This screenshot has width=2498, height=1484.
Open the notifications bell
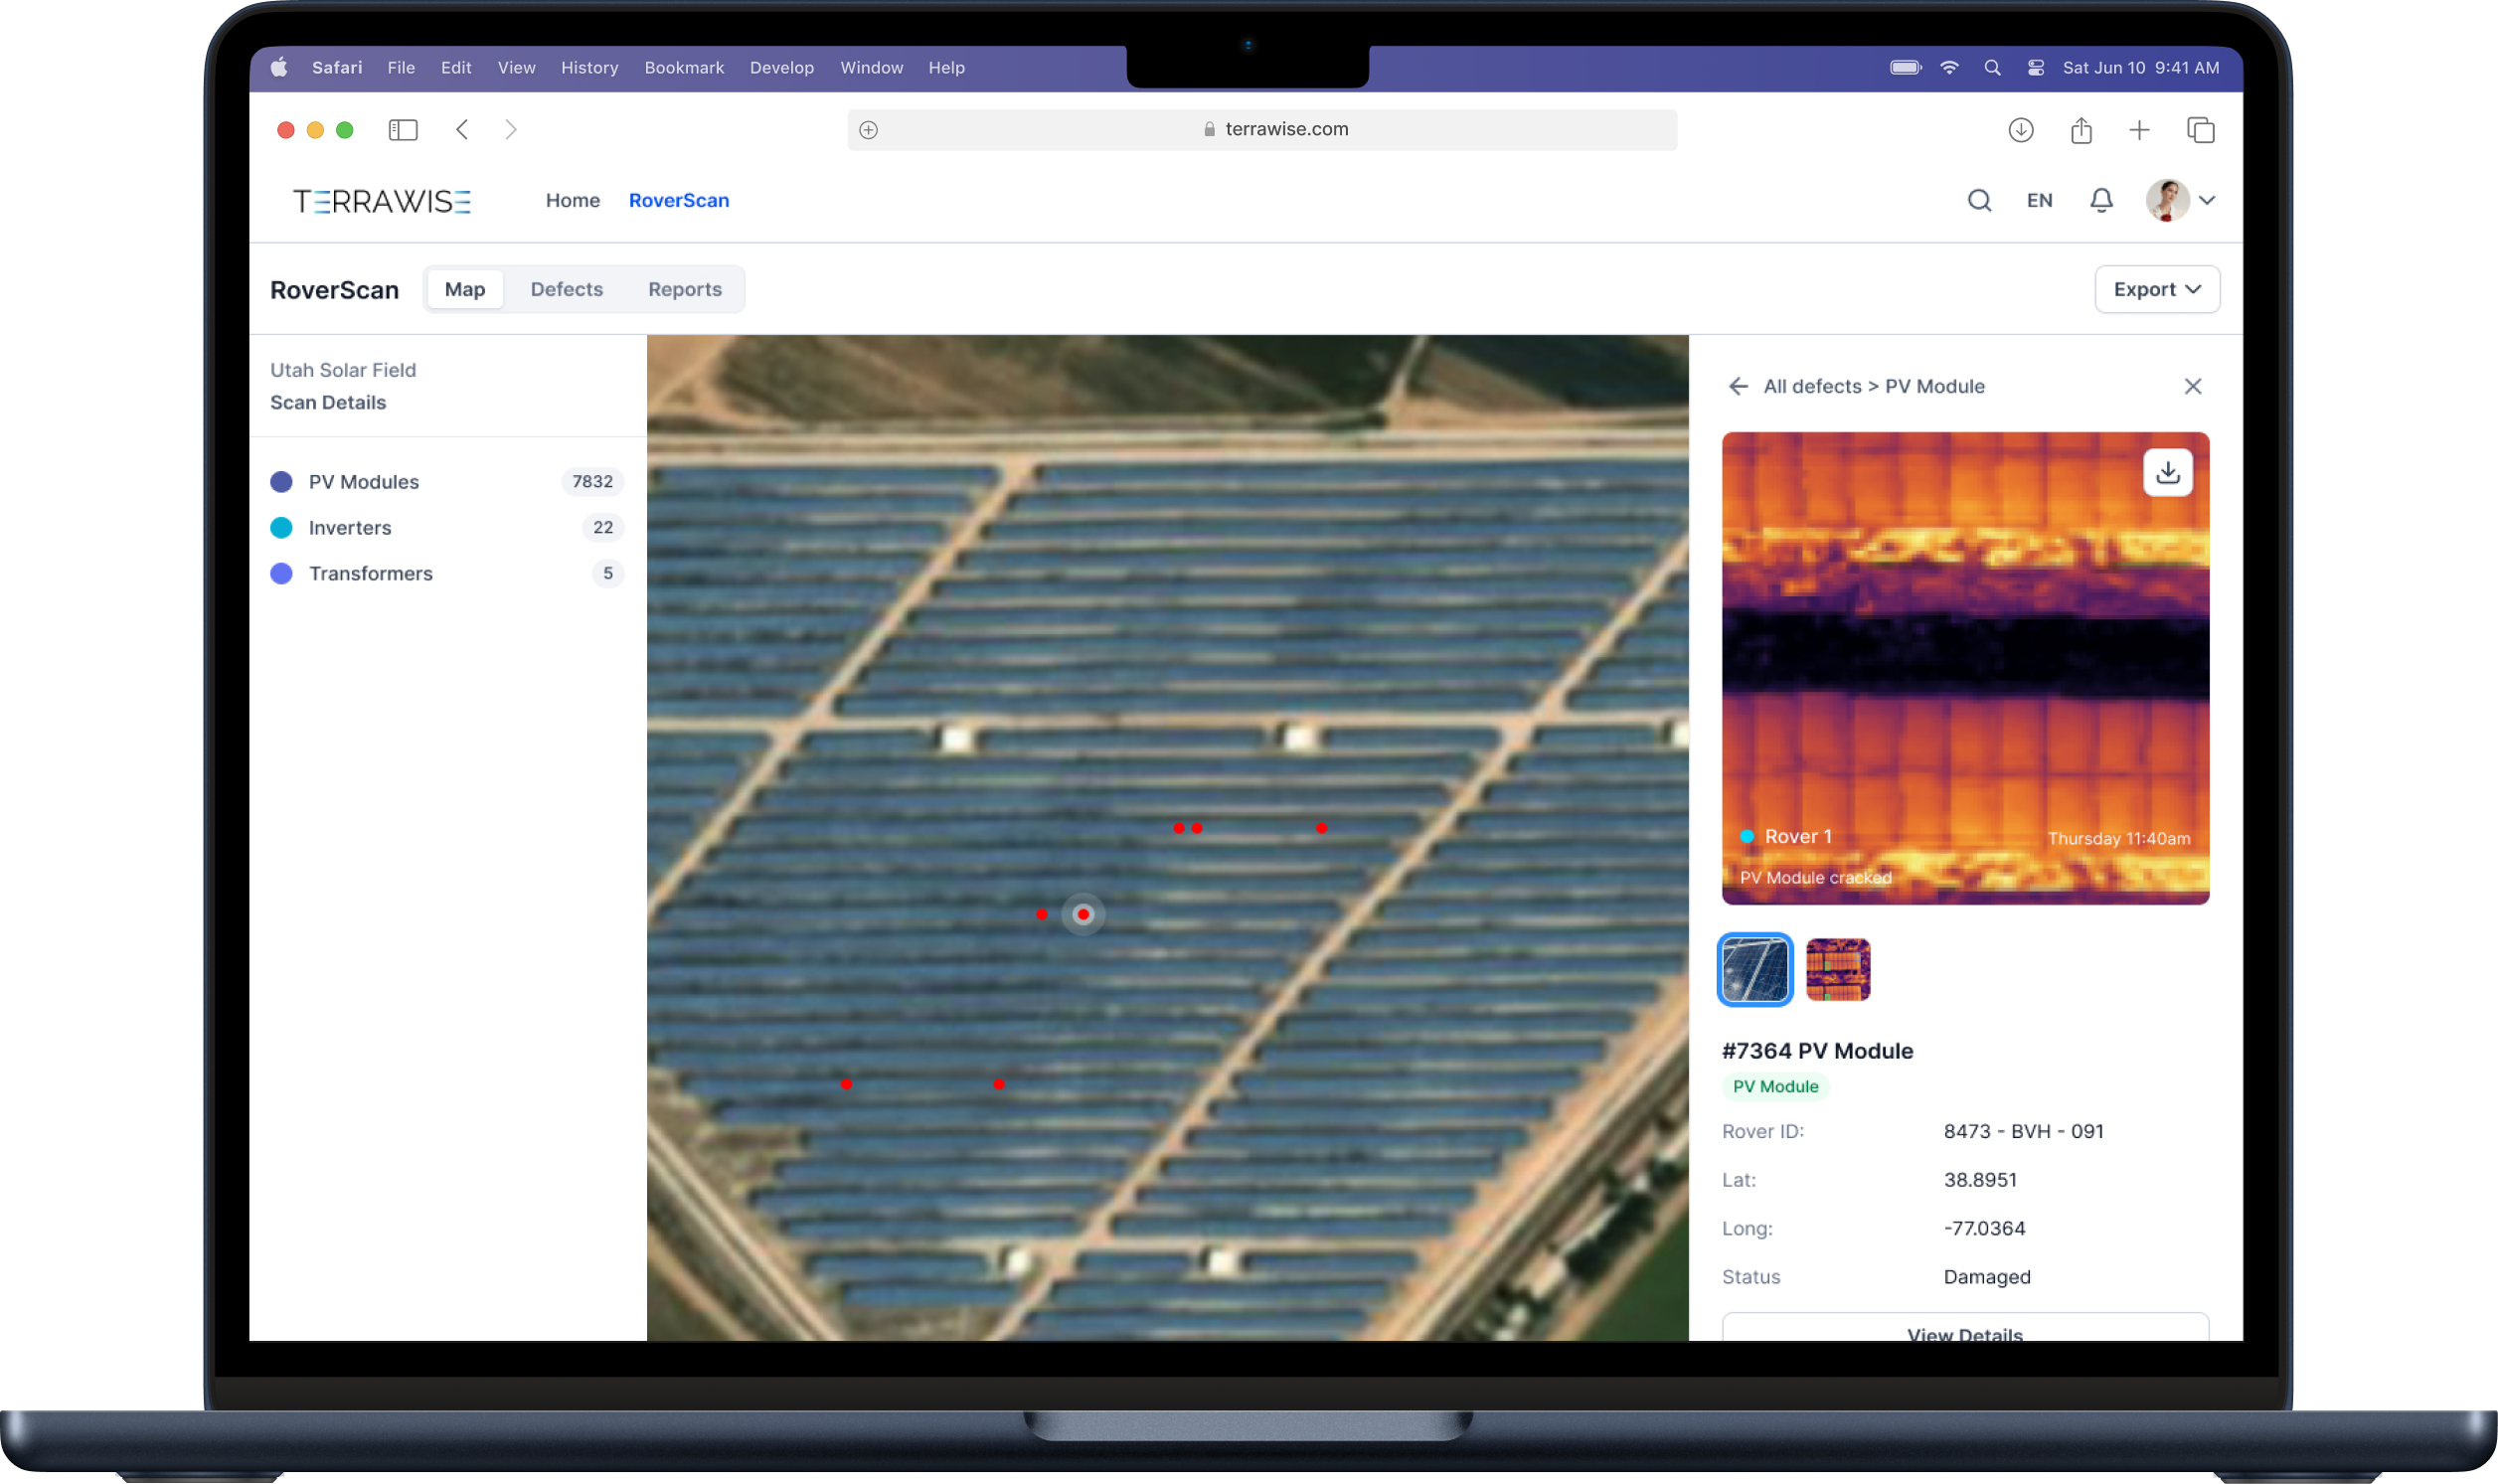(x=2101, y=200)
